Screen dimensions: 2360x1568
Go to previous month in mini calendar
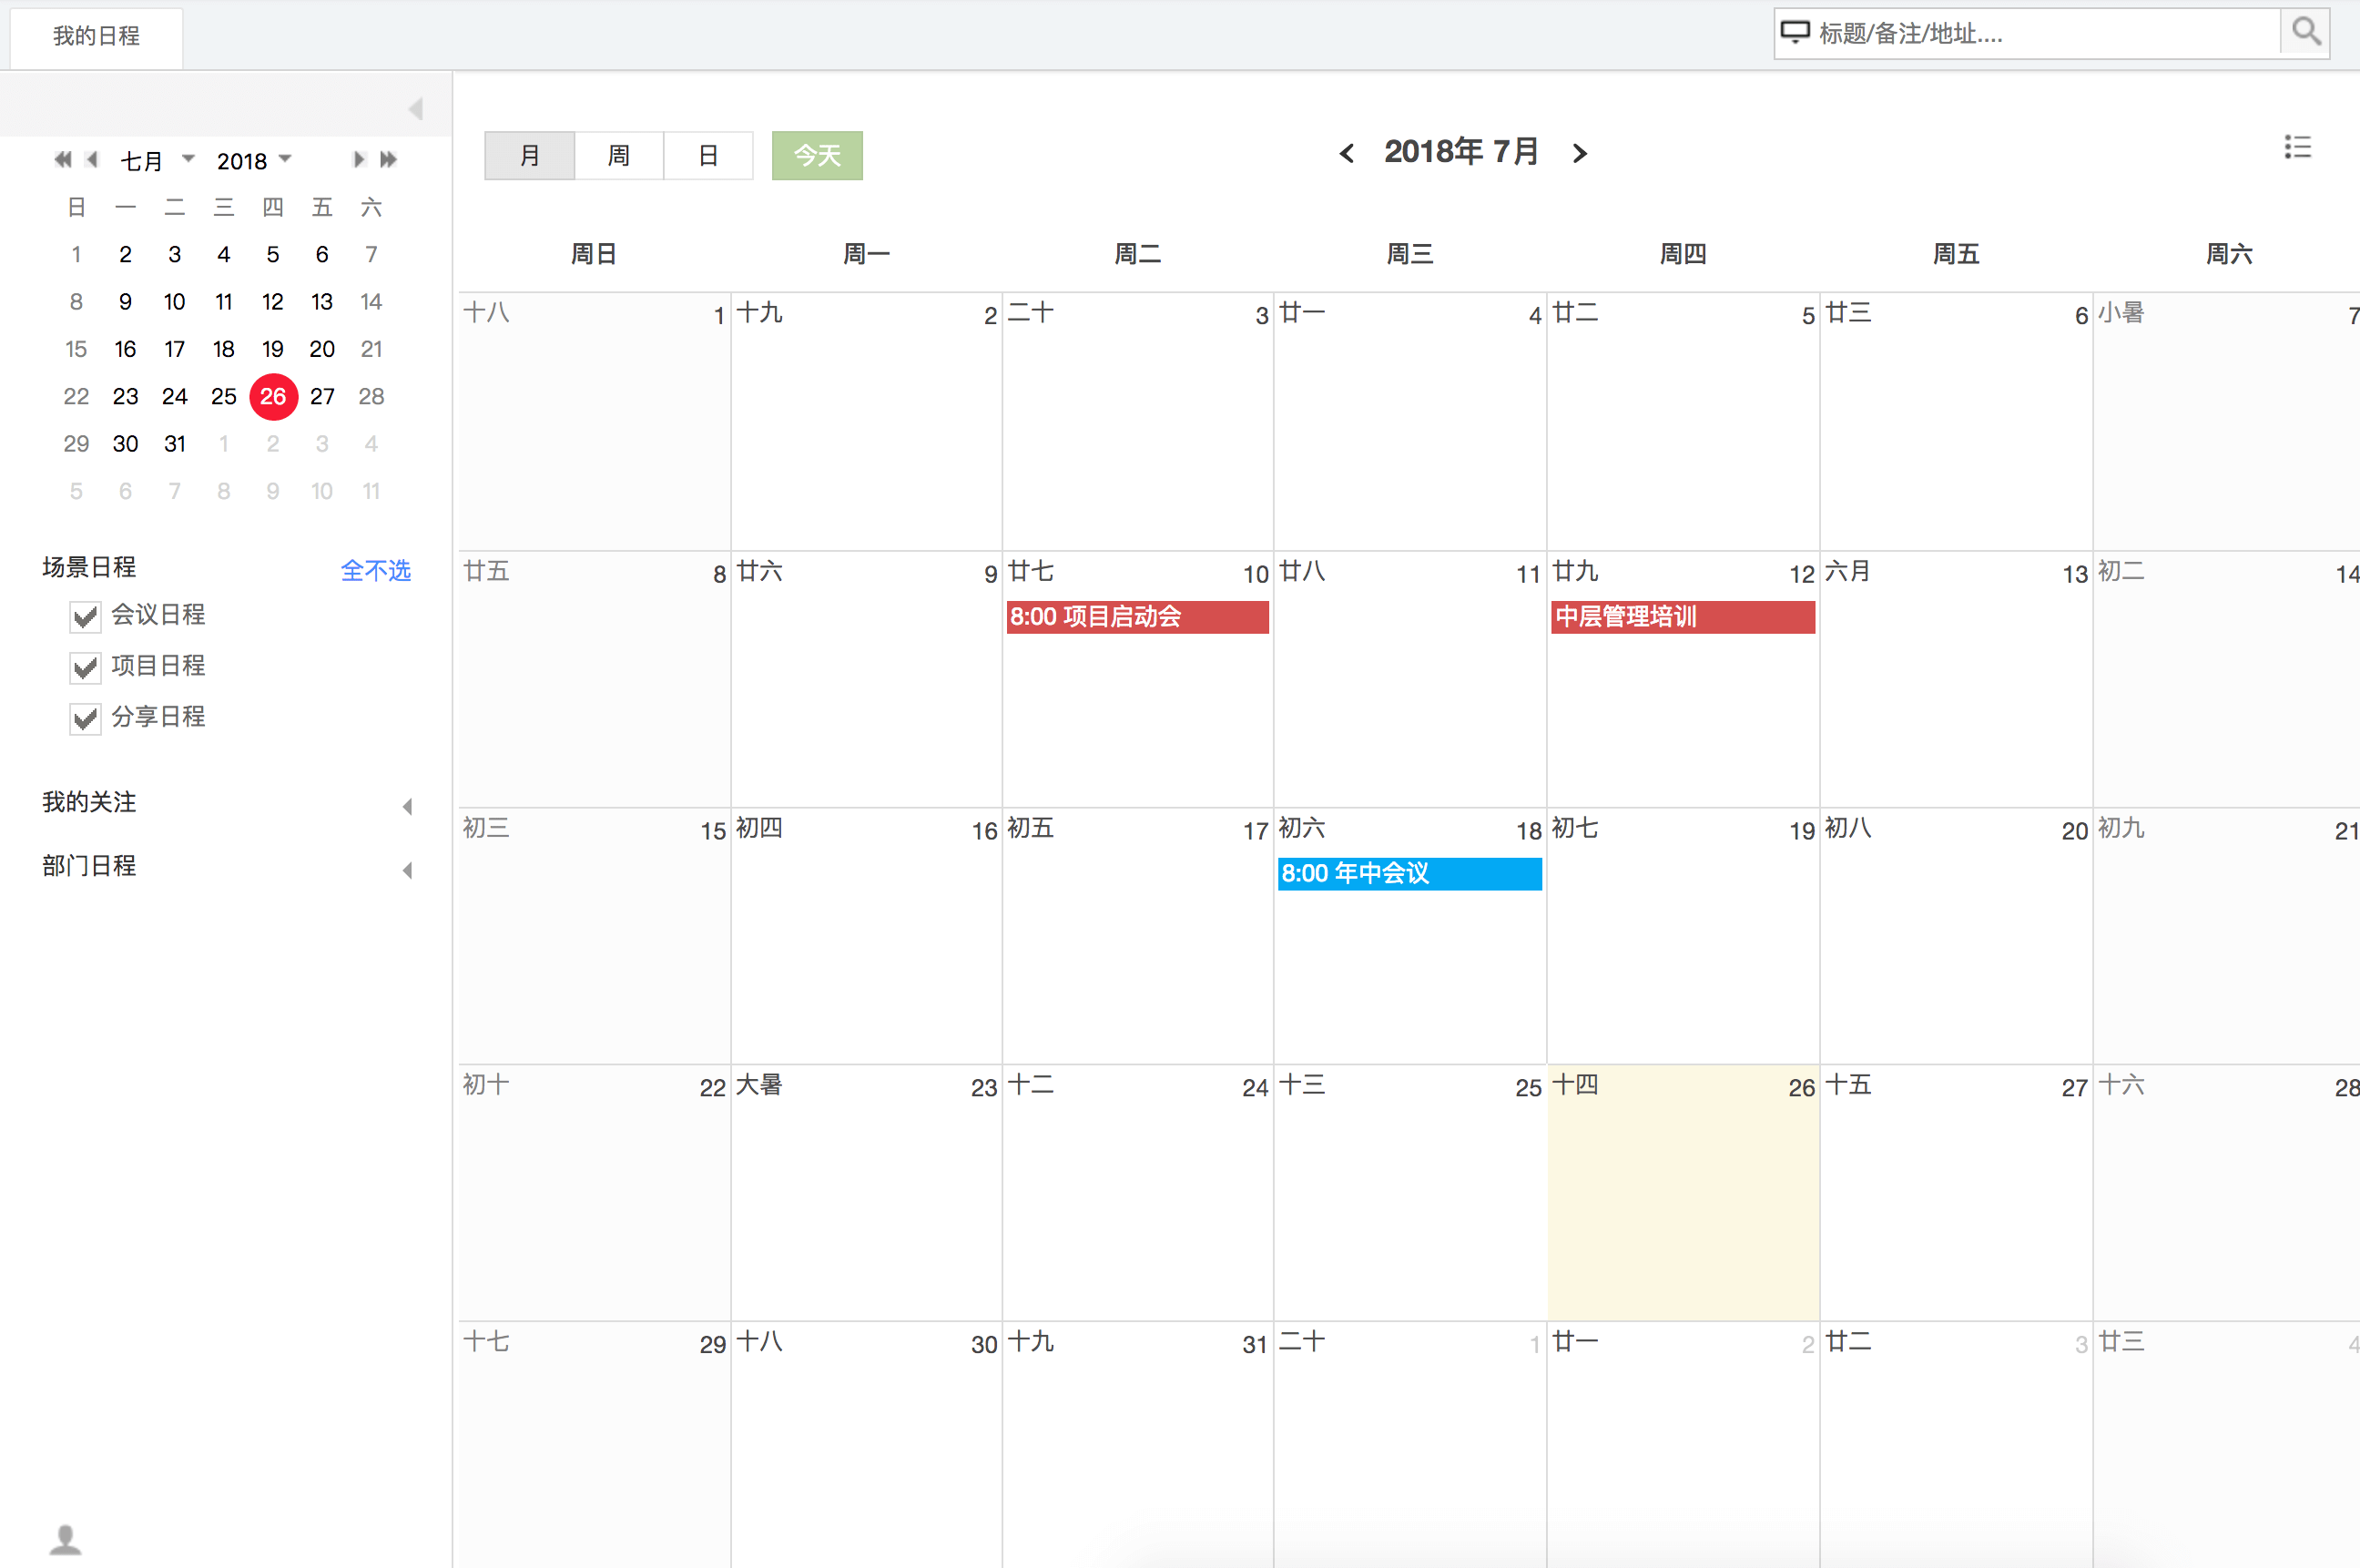[93, 159]
